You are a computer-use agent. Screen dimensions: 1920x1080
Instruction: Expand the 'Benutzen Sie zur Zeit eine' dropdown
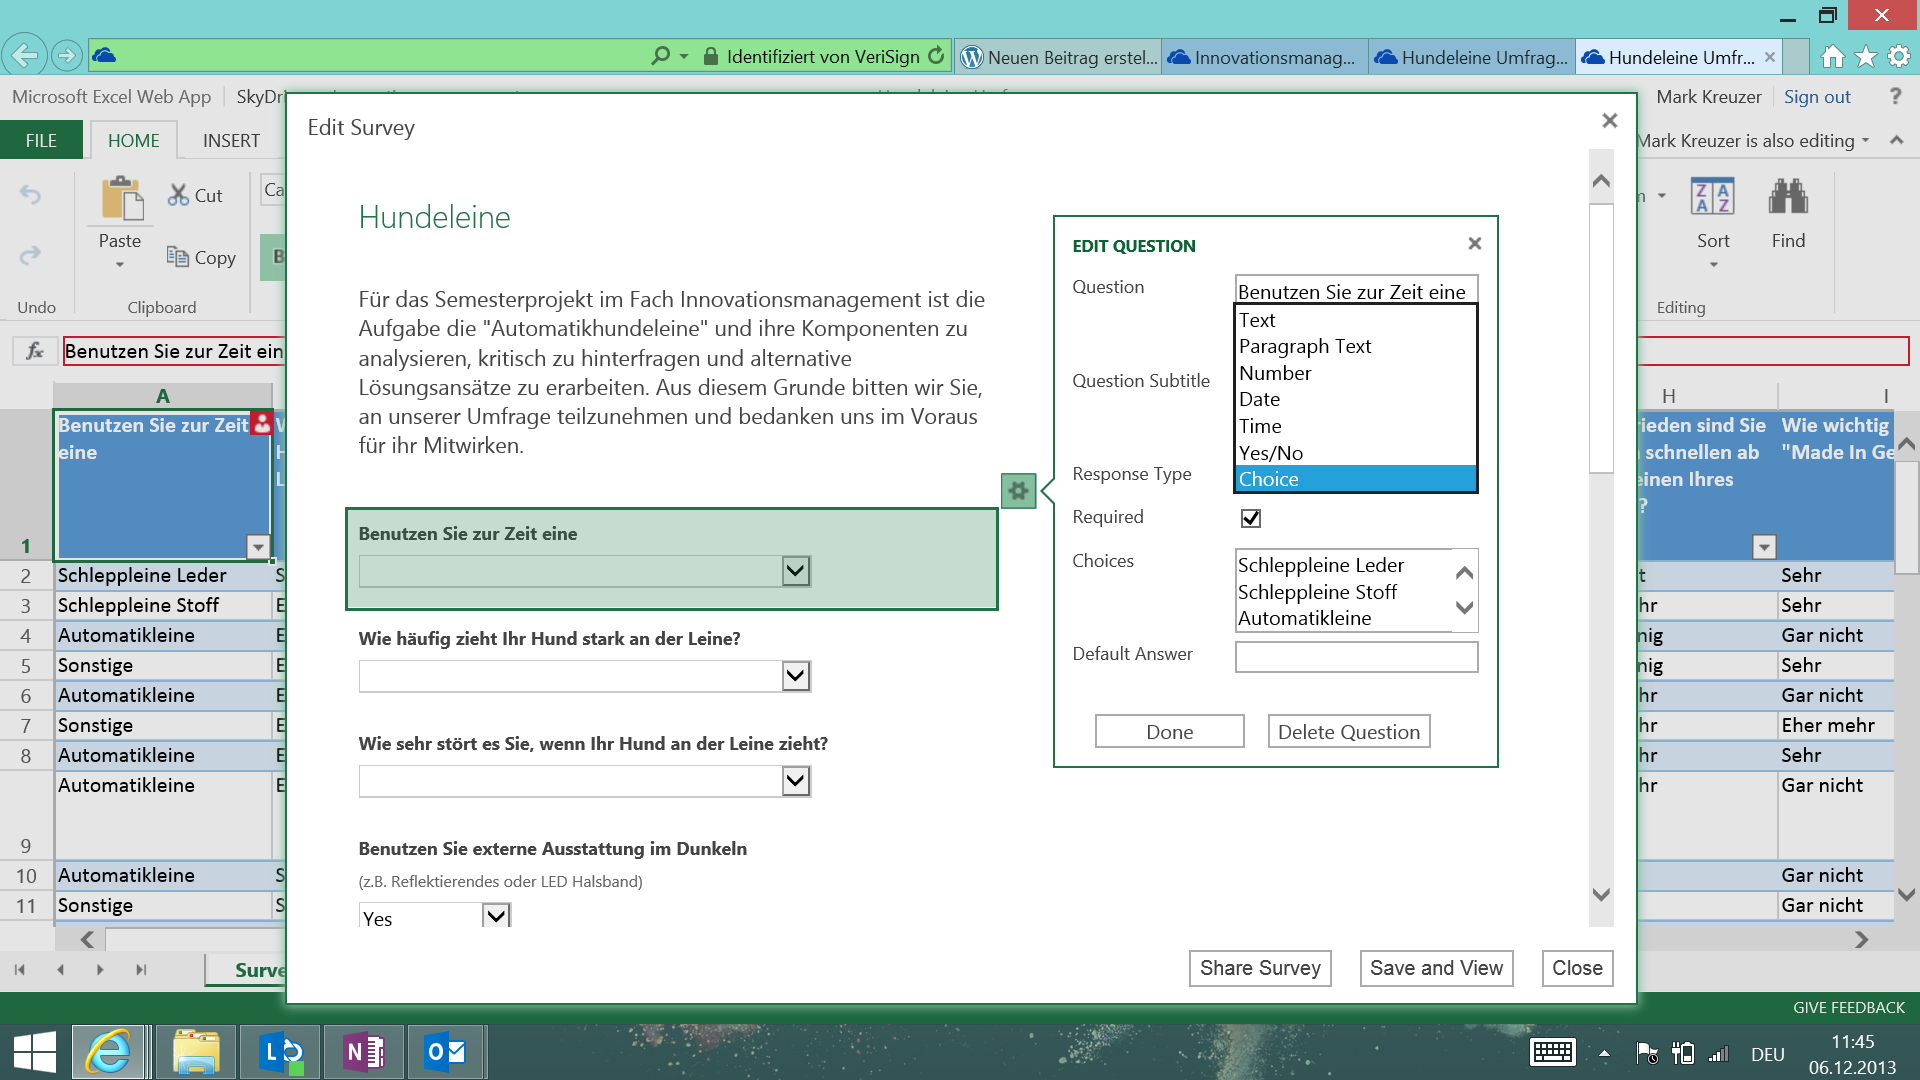tap(795, 571)
